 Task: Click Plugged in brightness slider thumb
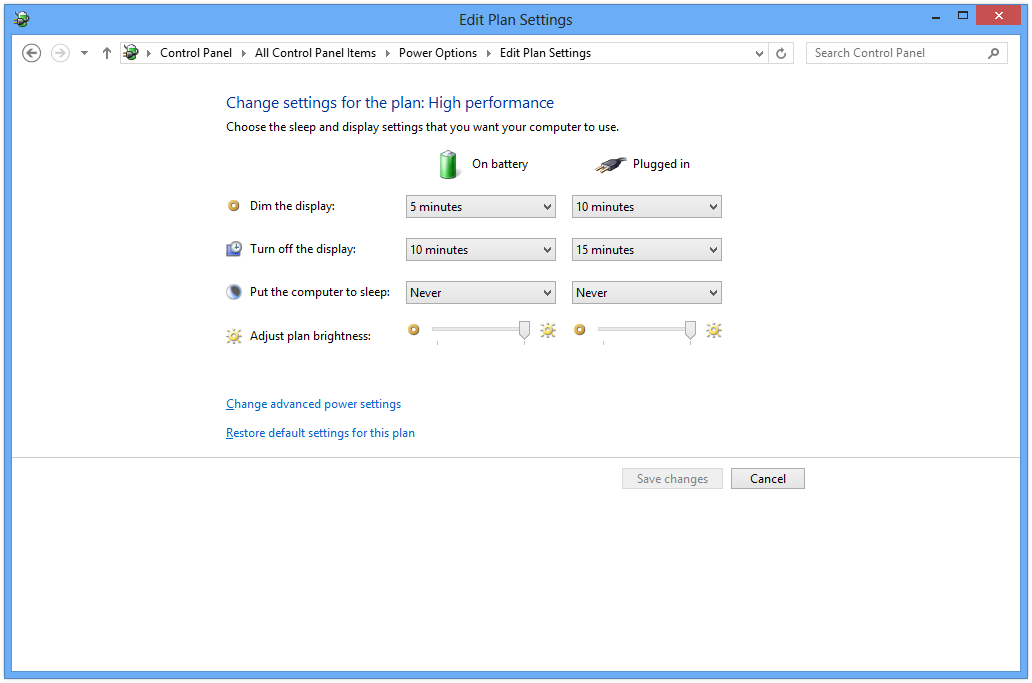[690, 330]
